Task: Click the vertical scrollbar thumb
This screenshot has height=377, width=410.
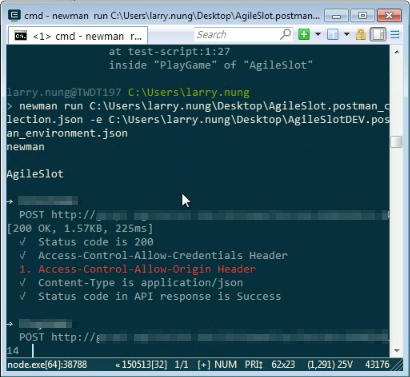Action: (x=397, y=142)
